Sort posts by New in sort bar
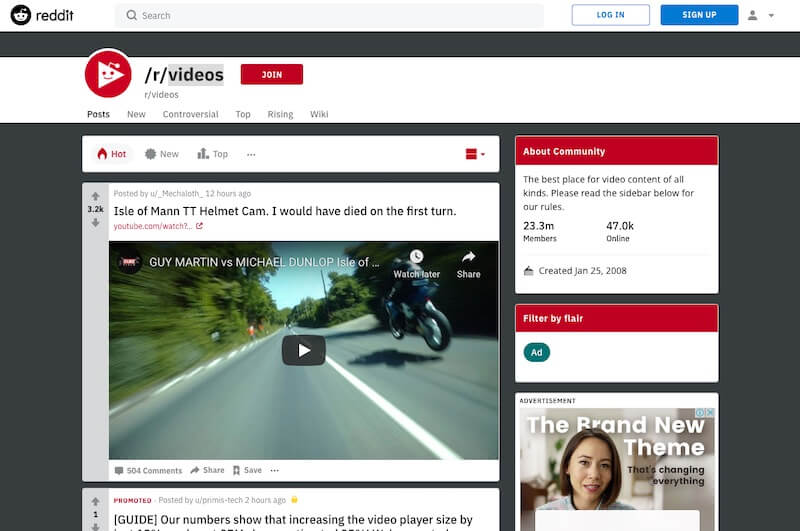Screen dimensions: 800x531 click(162, 154)
